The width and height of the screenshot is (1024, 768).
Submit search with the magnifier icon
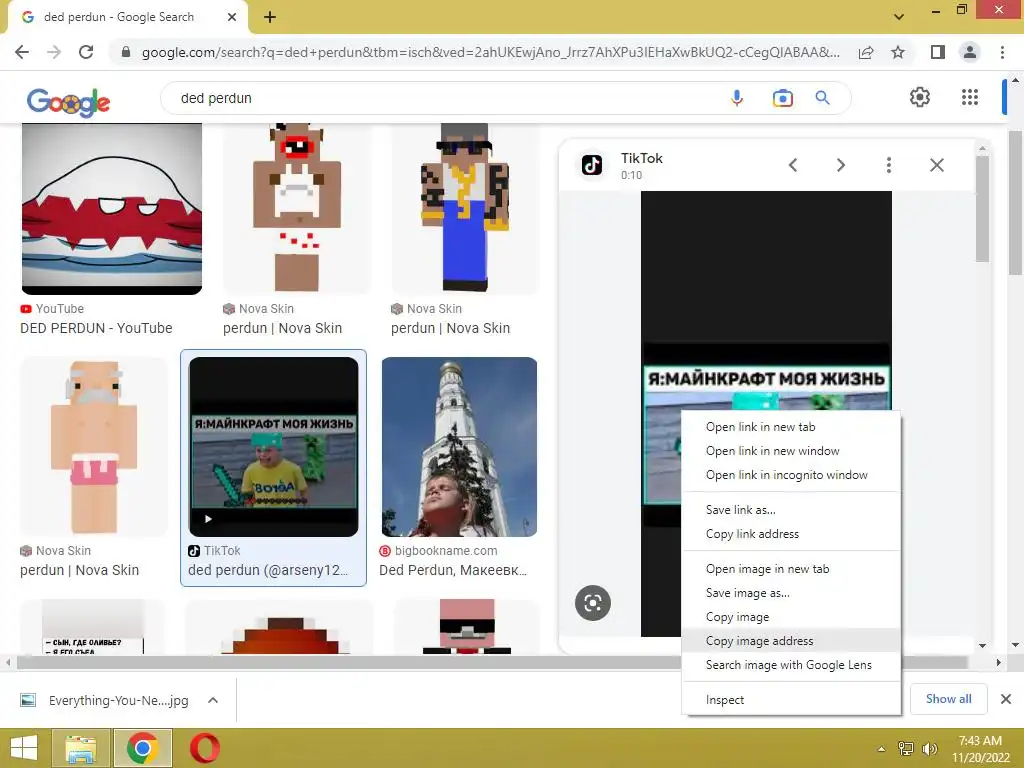[823, 98]
